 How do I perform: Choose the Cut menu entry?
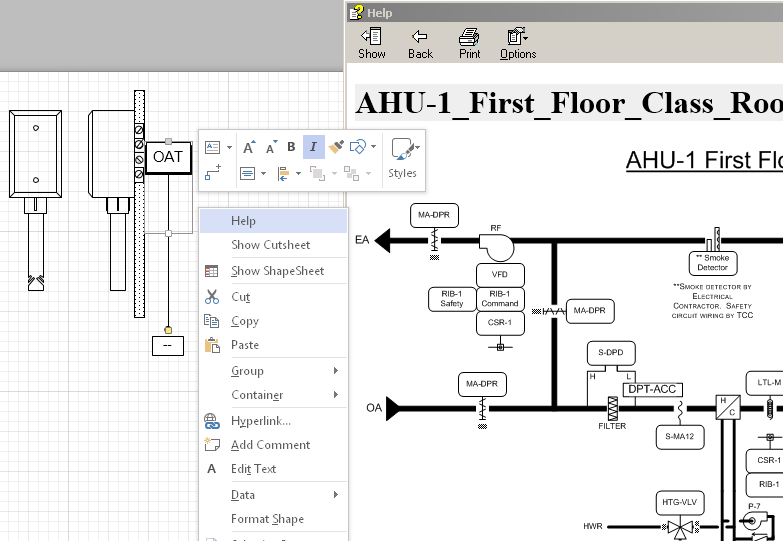[274, 297]
